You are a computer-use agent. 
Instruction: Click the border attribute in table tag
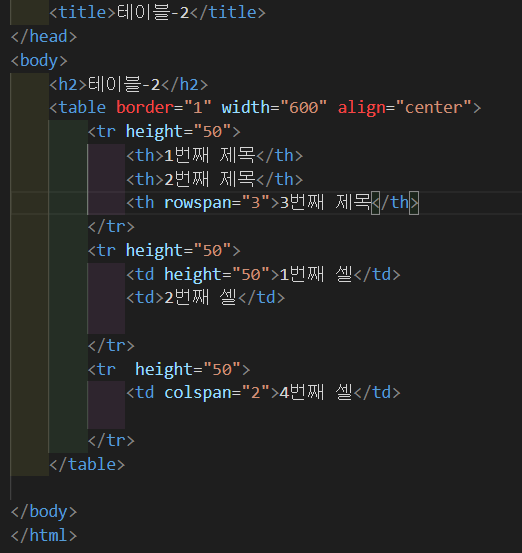145,108
